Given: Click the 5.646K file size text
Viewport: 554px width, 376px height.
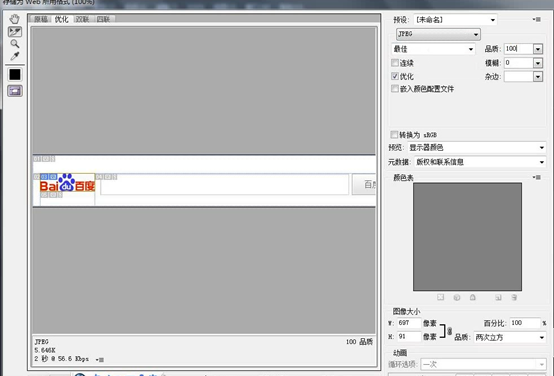Looking at the screenshot, I should (x=45, y=350).
